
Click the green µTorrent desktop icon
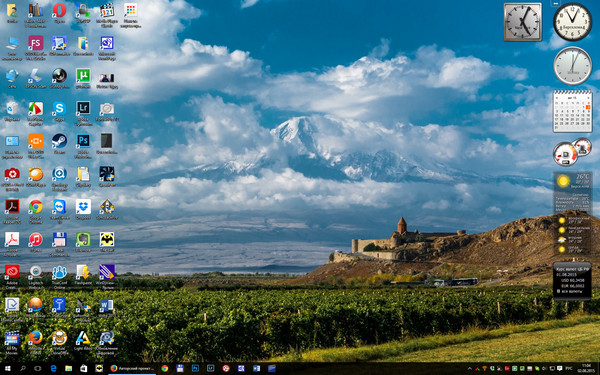click(x=83, y=78)
